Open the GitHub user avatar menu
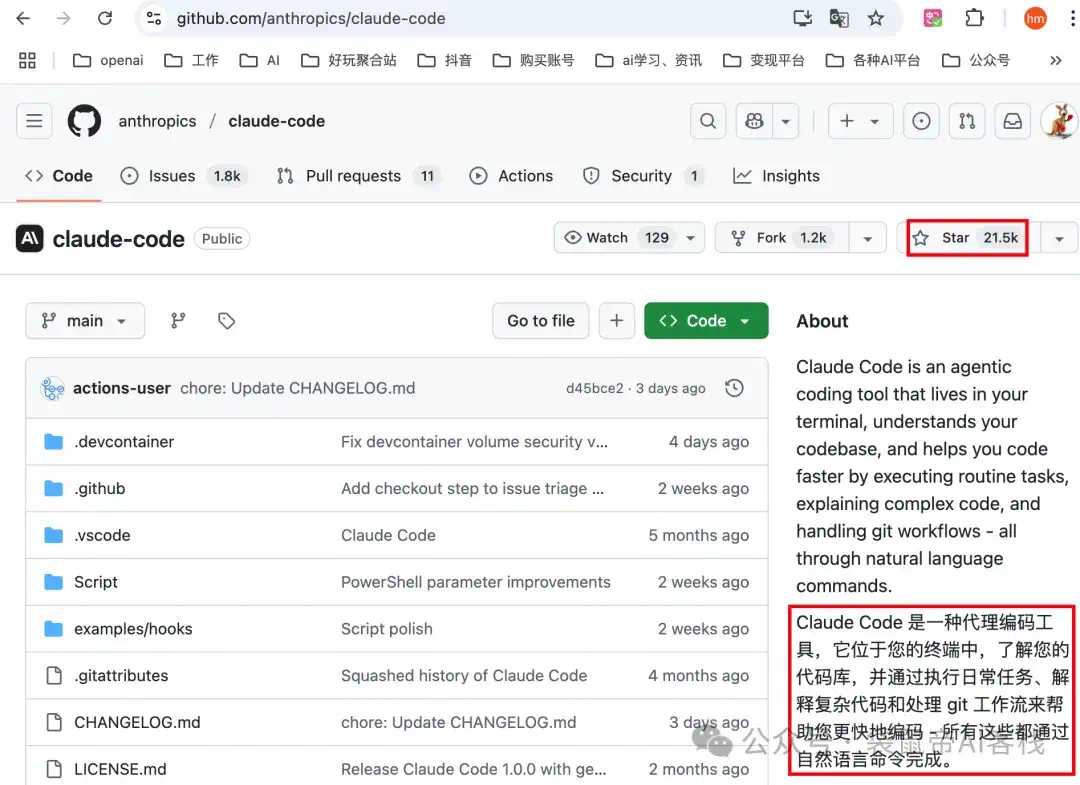Screen dimensions: 1080x785 click(x=1059, y=121)
